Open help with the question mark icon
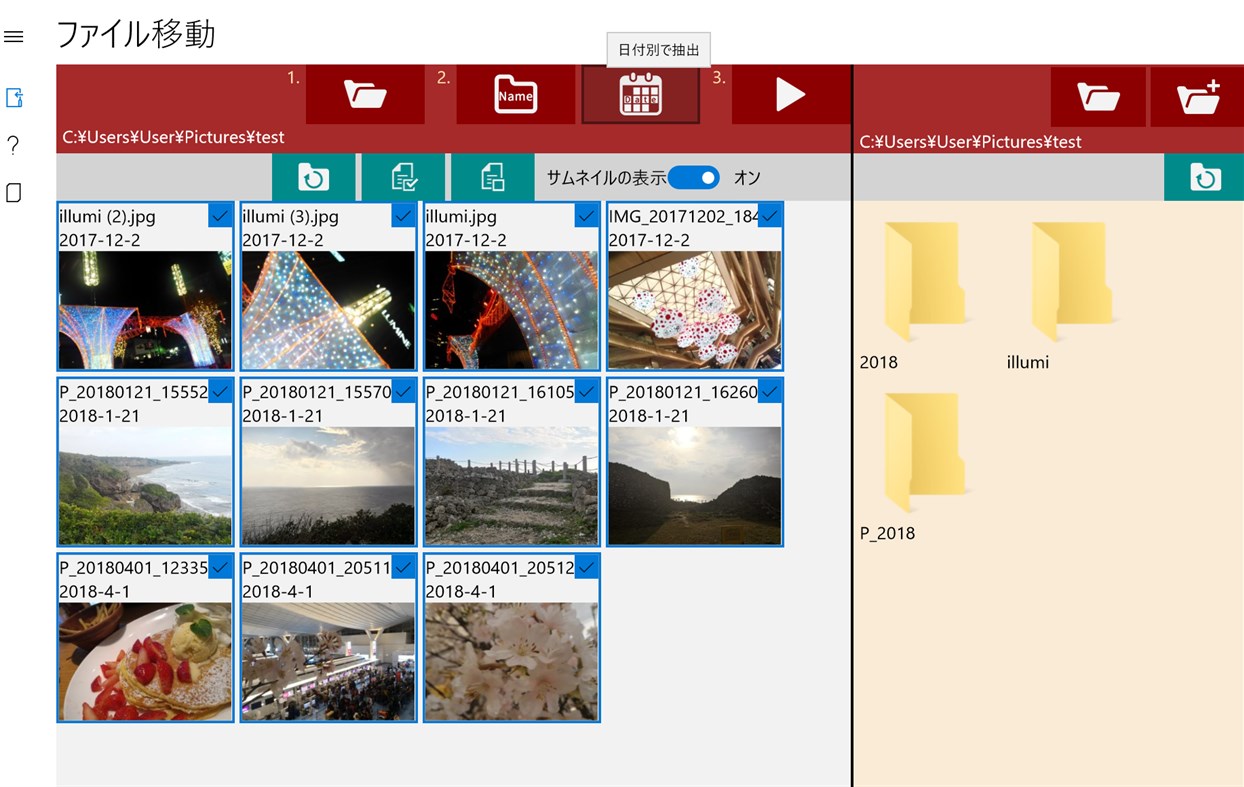This screenshot has height=787, width=1244. tap(13, 145)
